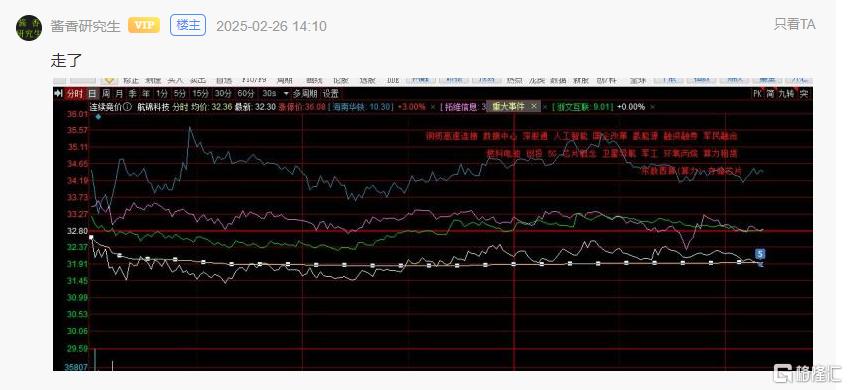Screen dimensions: 848x390
Task: Click the panel collapse arrow beside 分时
Action: [x=58, y=94]
